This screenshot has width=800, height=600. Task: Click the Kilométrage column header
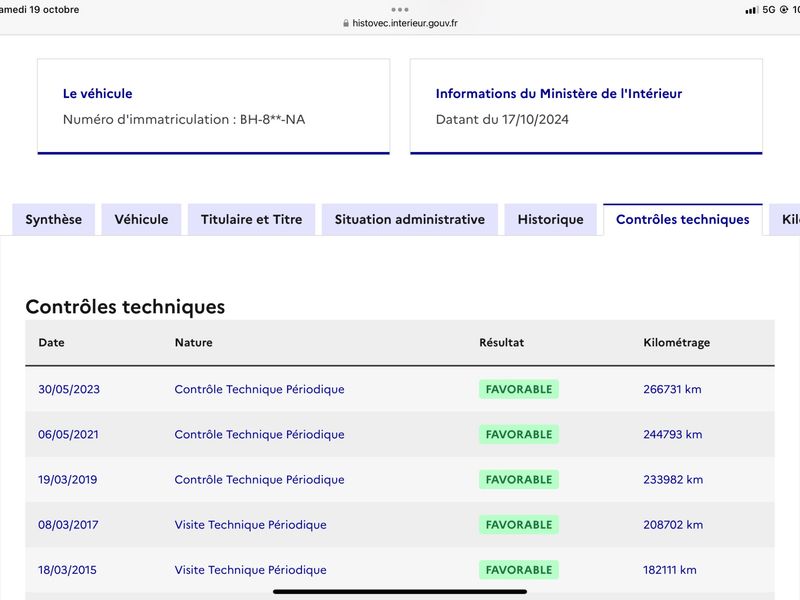[677, 343]
